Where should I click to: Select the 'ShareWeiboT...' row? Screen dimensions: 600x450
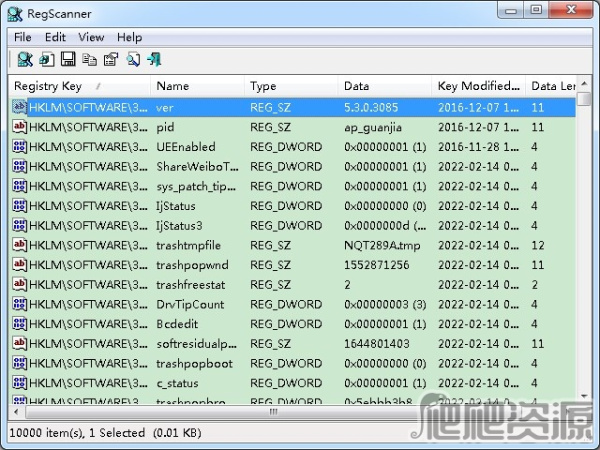[x=293, y=166]
